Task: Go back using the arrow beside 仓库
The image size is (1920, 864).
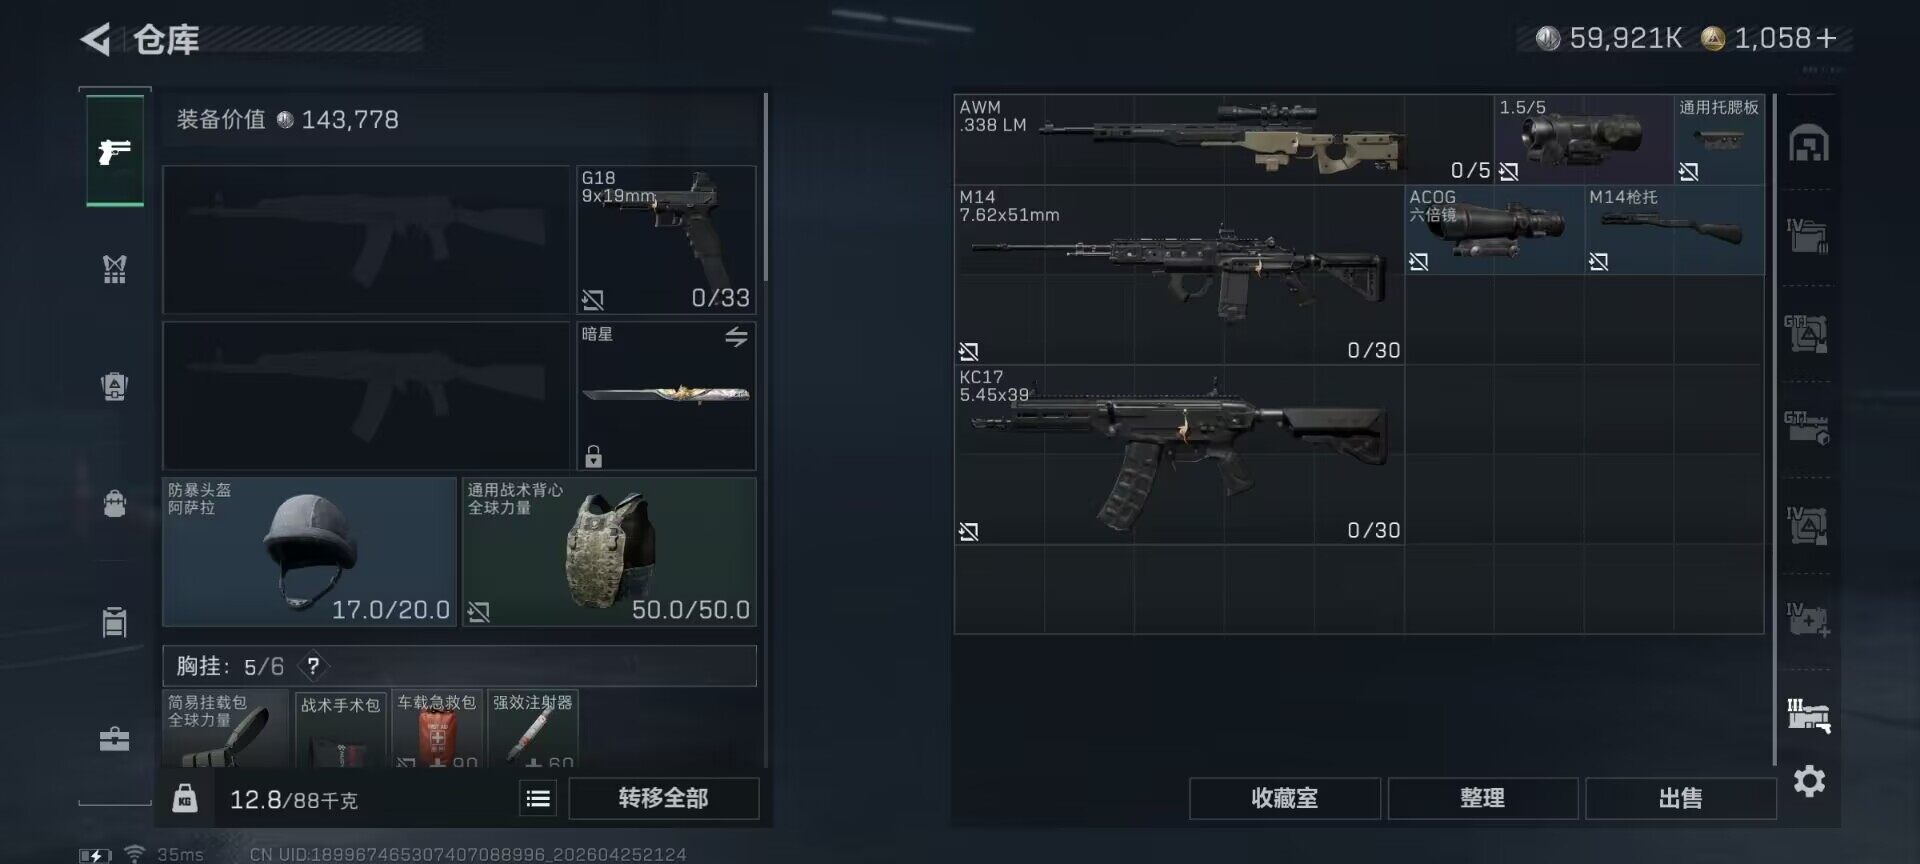Action: coord(96,40)
